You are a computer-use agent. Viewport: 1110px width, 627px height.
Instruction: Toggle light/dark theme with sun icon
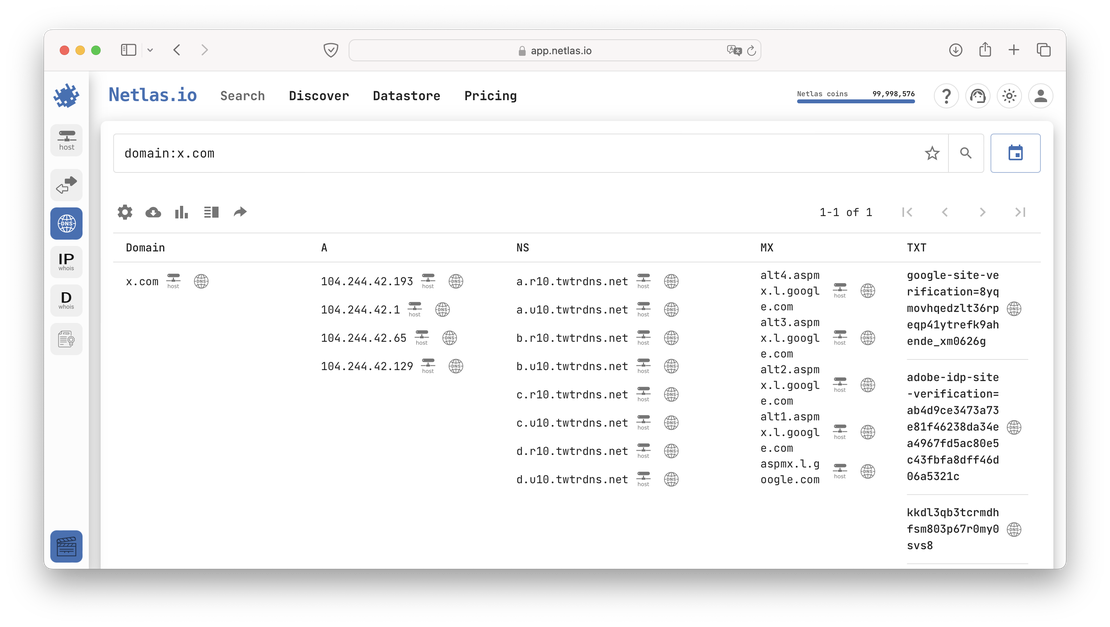click(1008, 96)
